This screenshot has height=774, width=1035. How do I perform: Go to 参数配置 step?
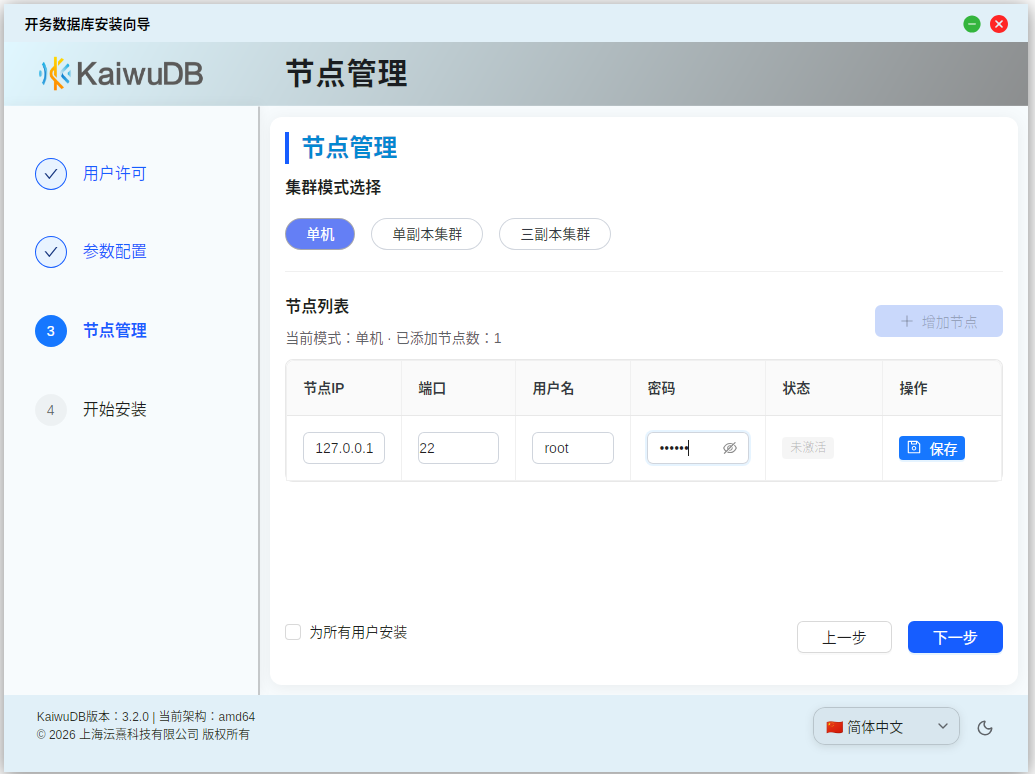pos(114,252)
